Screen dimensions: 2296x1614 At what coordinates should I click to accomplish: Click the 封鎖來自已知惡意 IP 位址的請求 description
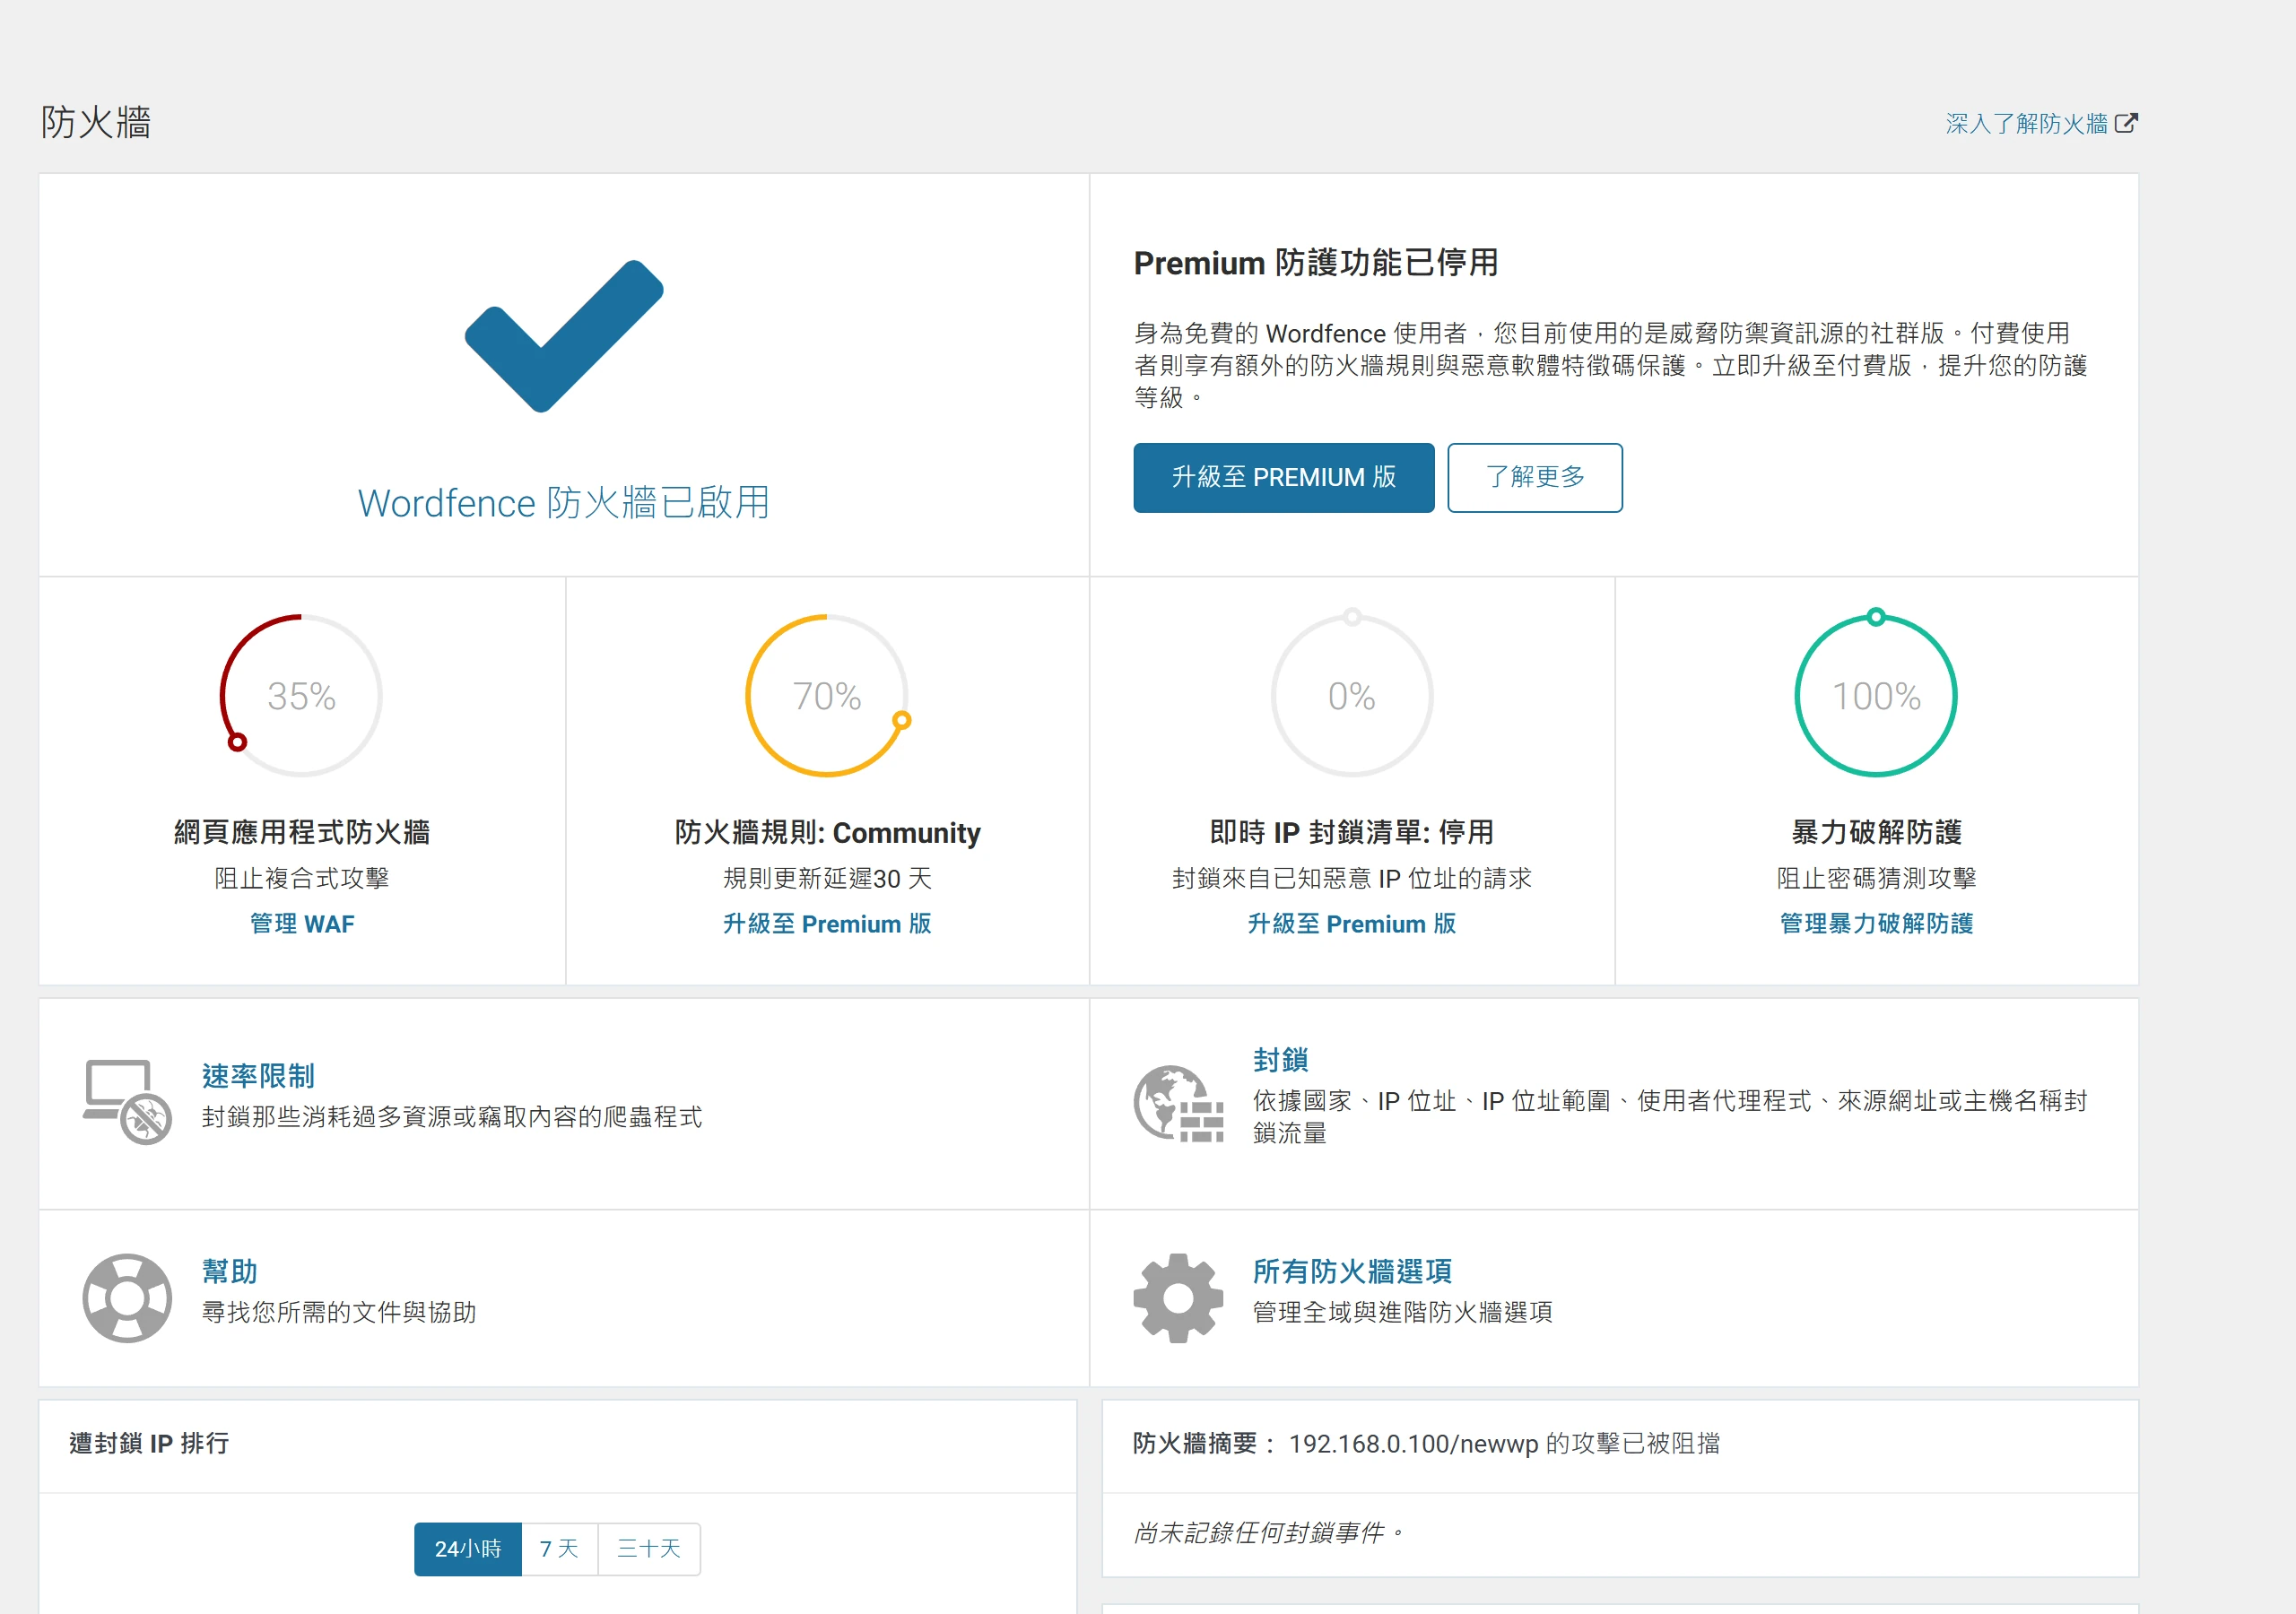pos(1351,878)
